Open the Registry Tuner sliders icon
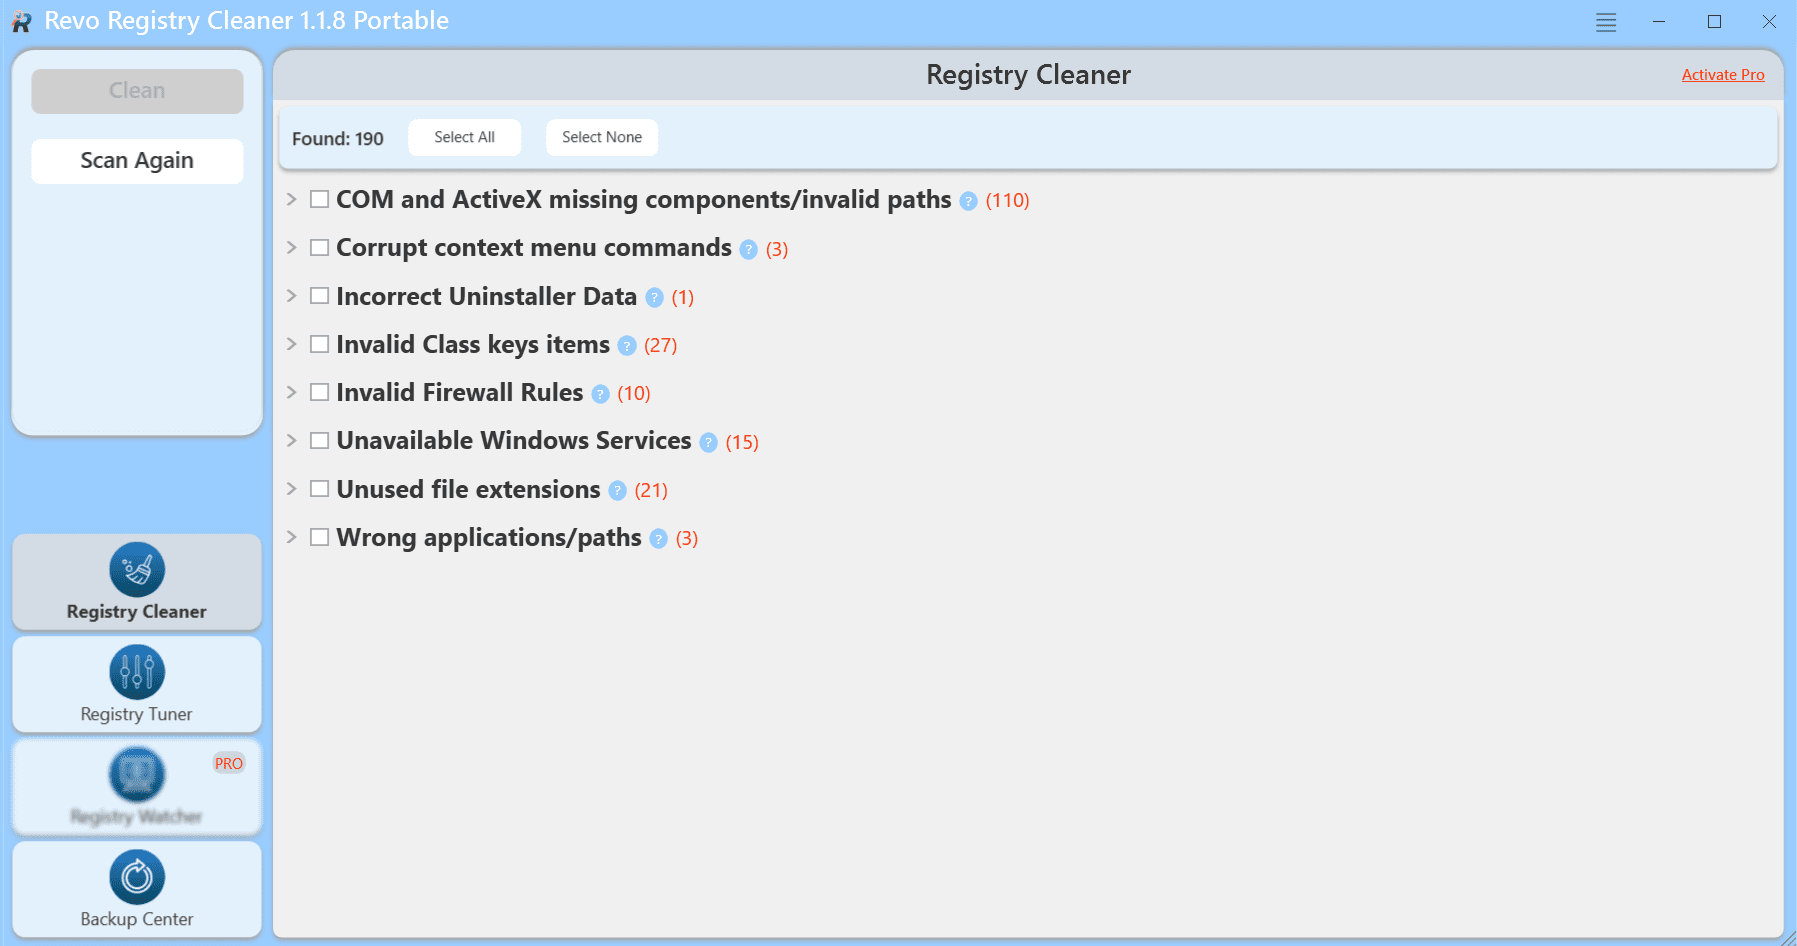1797x946 pixels. 137,672
